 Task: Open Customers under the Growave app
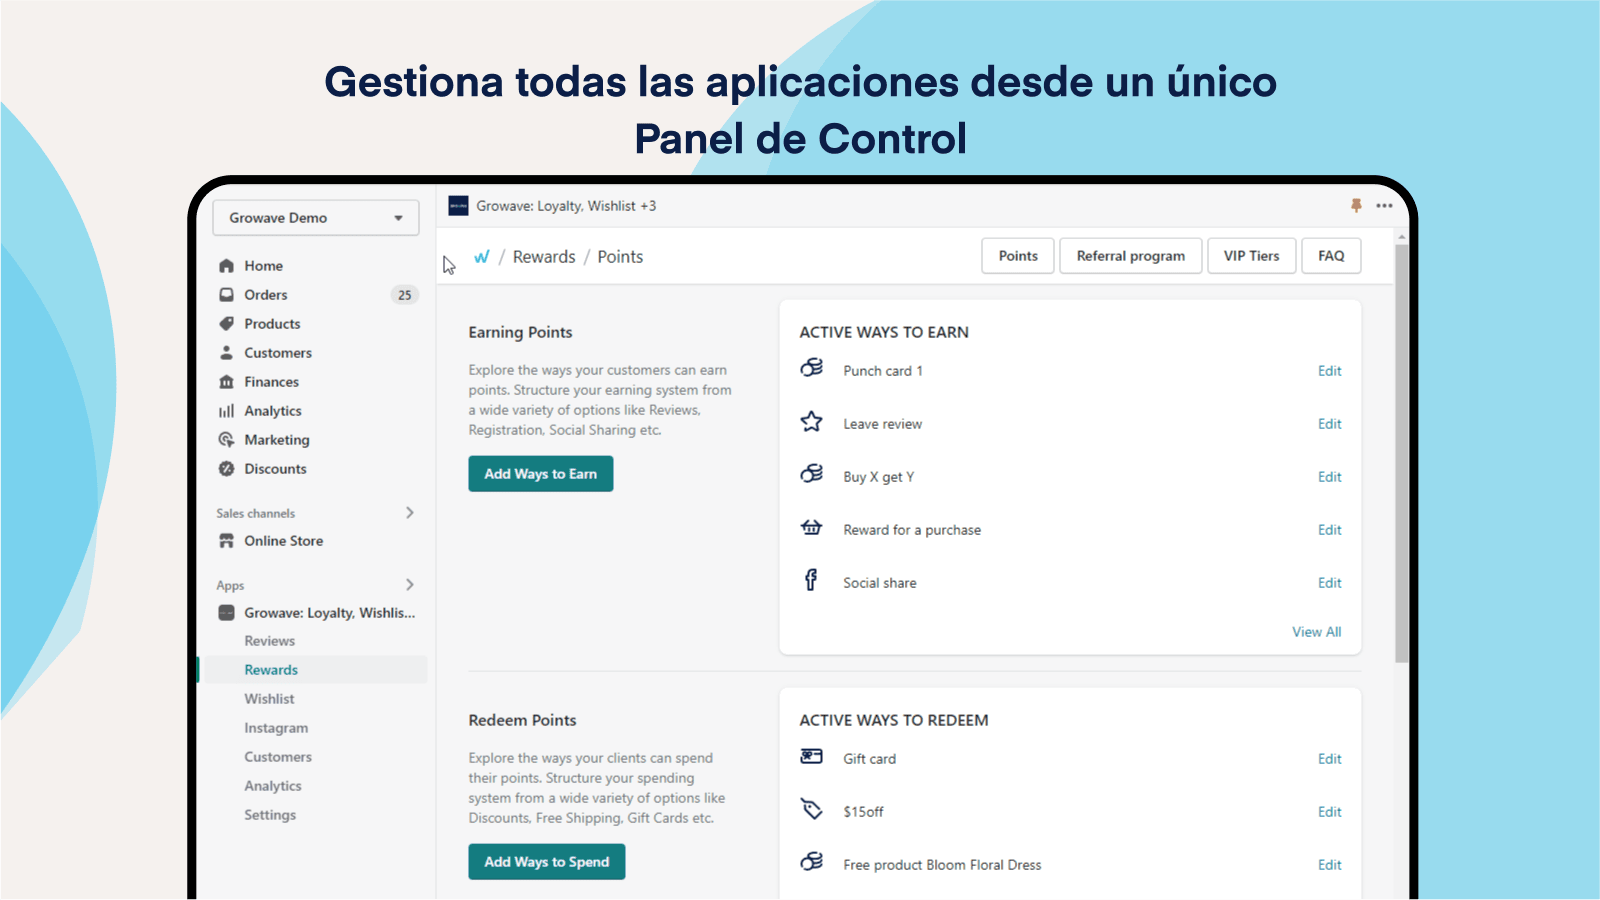point(278,757)
